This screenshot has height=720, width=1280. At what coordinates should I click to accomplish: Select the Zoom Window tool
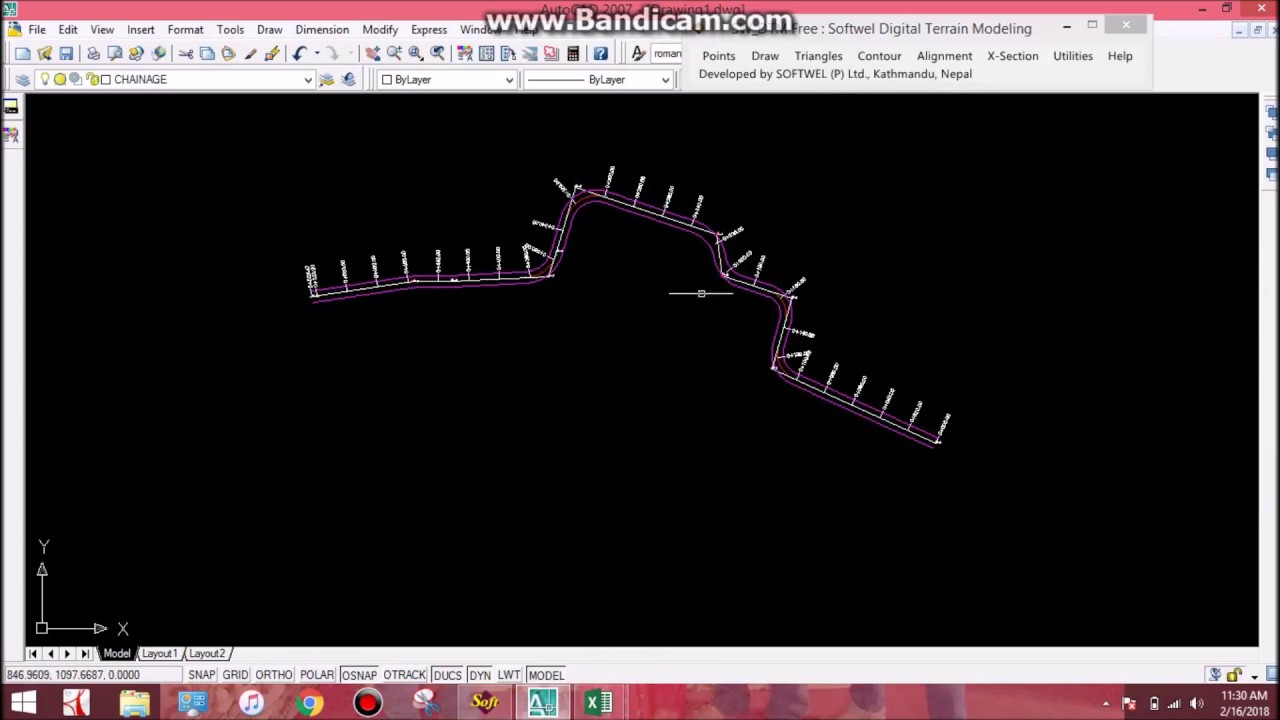coord(416,53)
